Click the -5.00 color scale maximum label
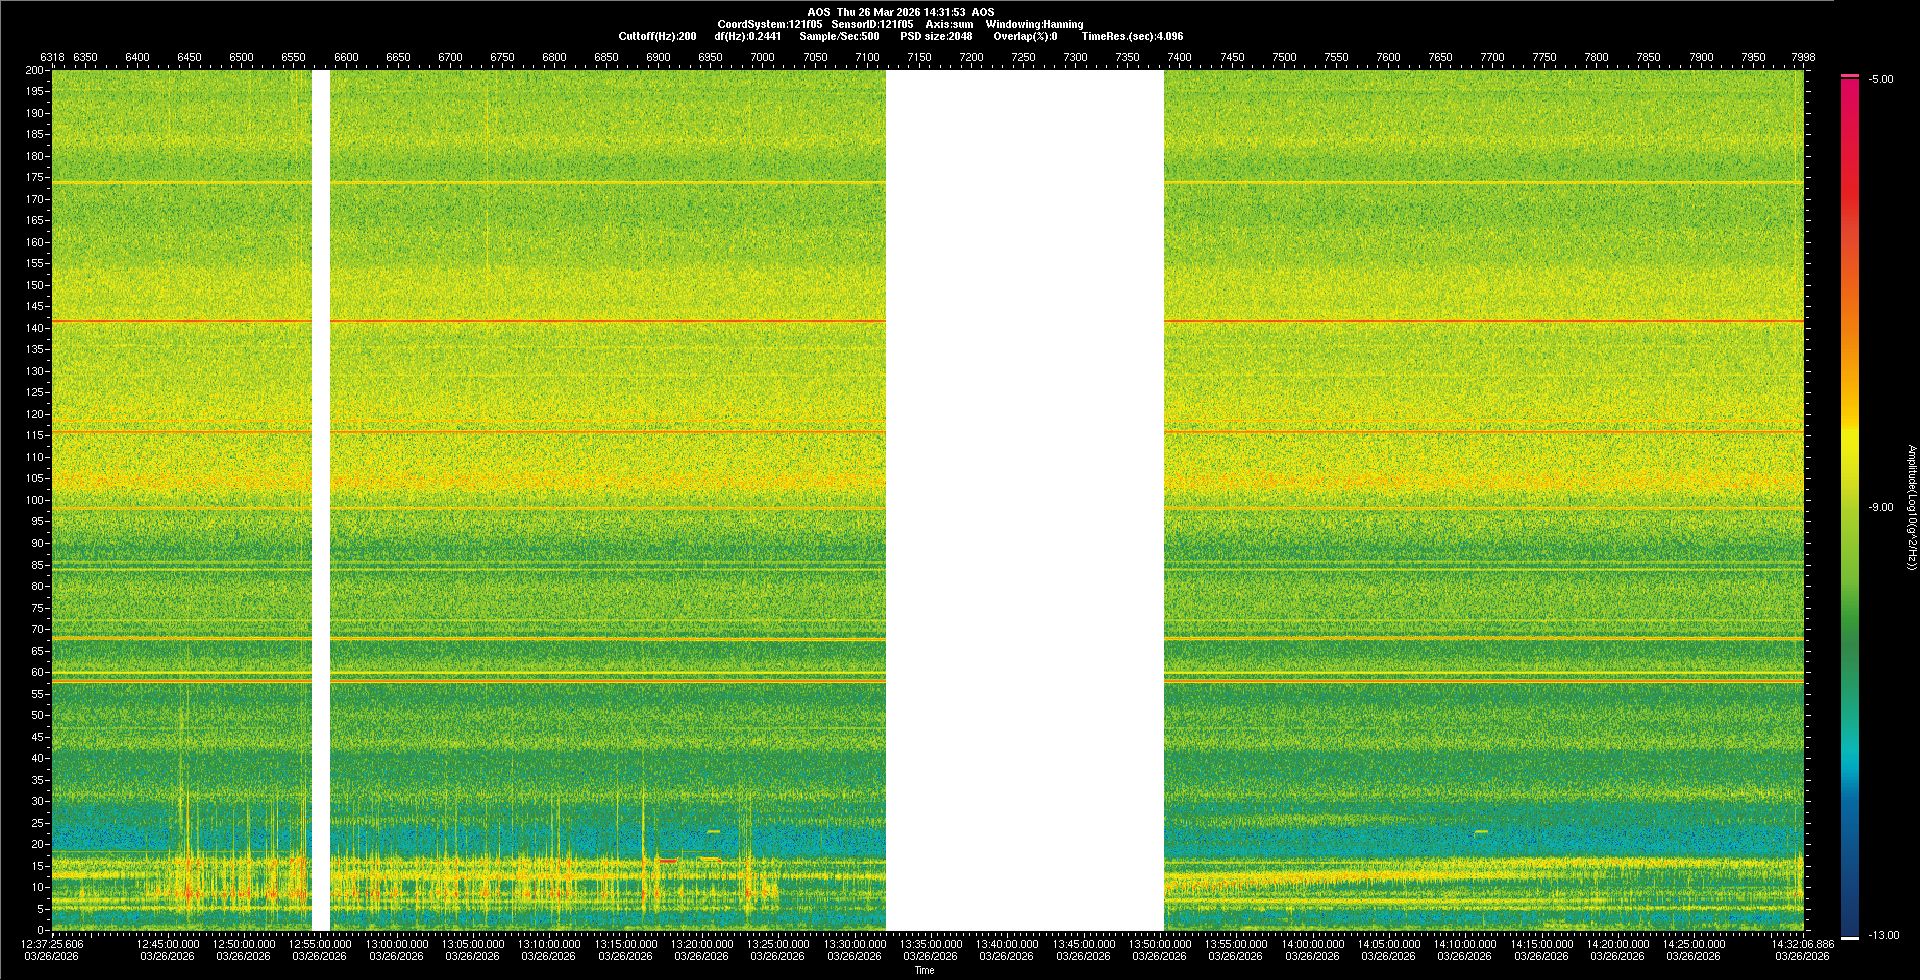 [x=1881, y=79]
